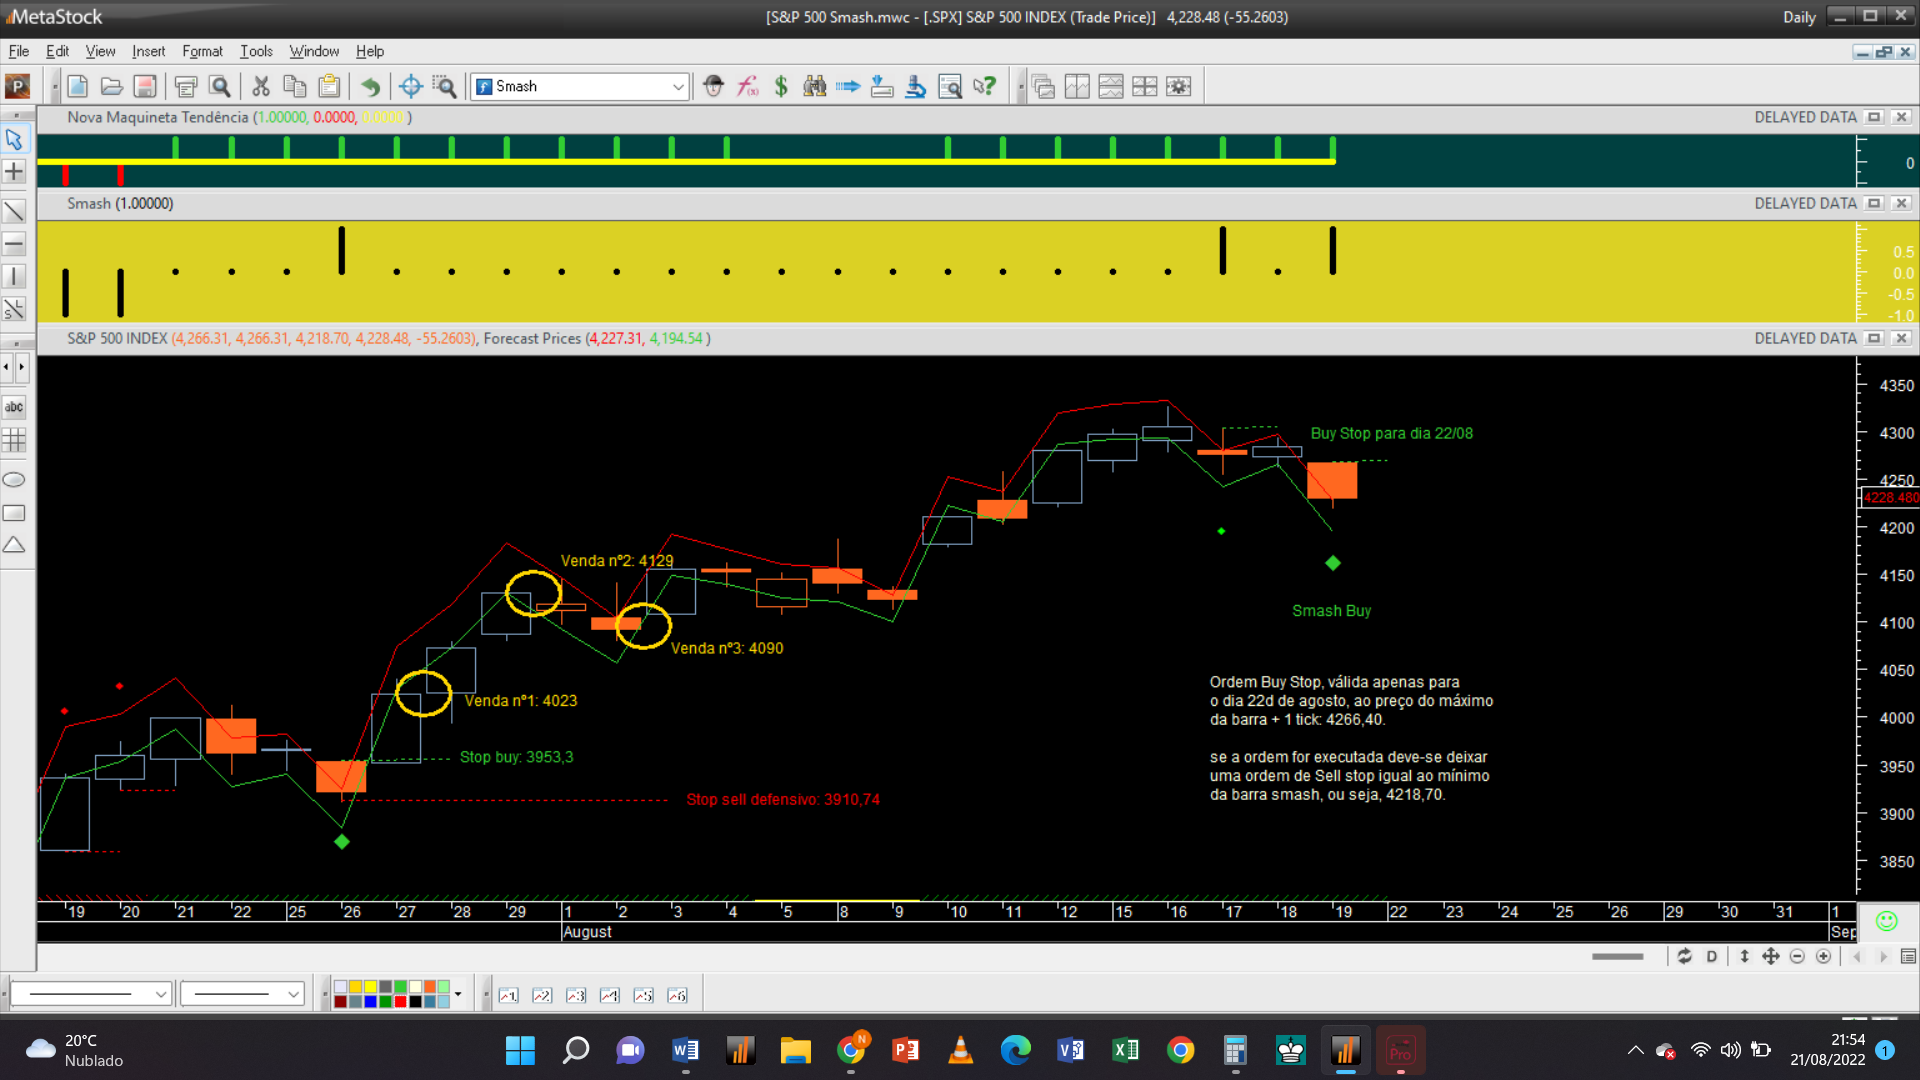Click the Indicator Builder fx icon
Screen dimensions: 1920x1080
747,87
